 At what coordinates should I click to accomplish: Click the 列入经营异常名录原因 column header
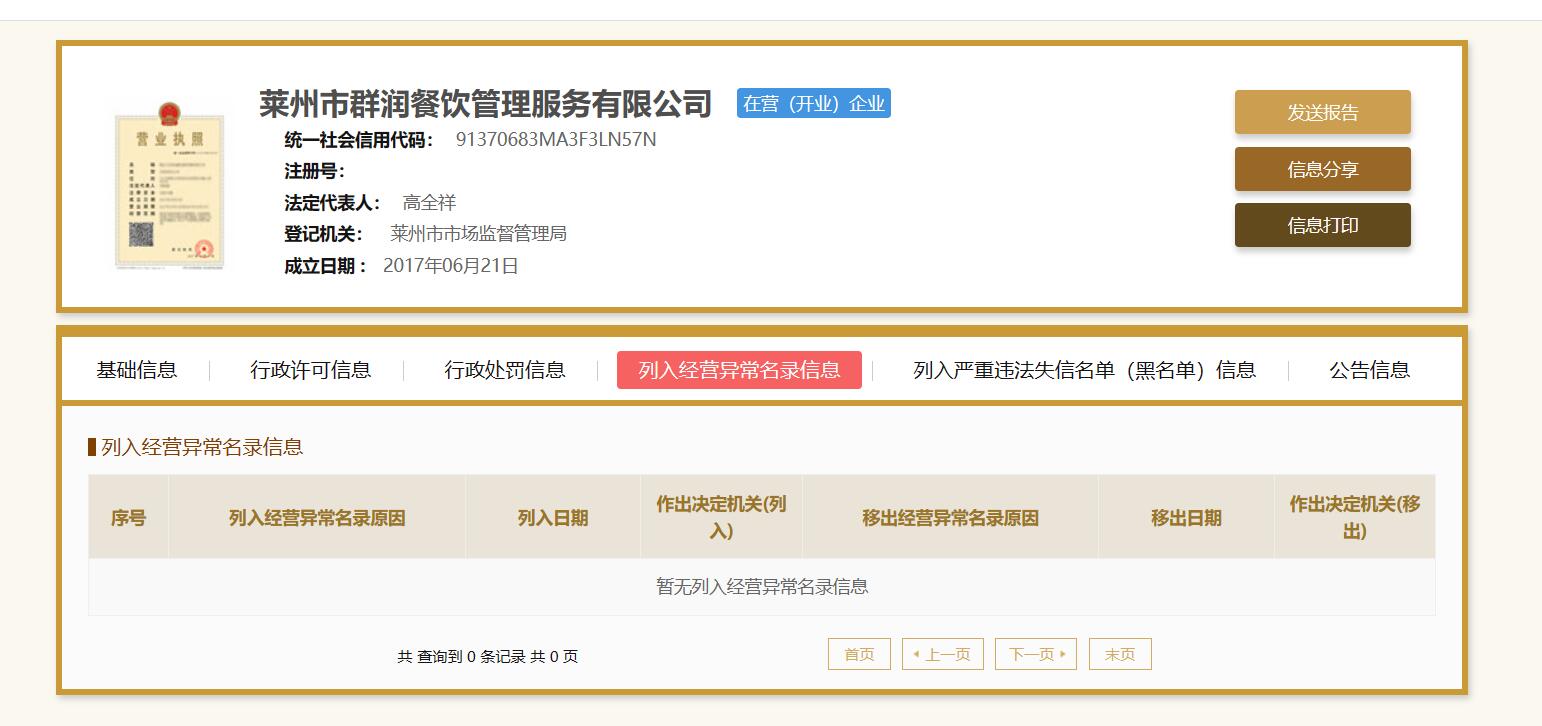pyautogui.click(x=317, y=517)
